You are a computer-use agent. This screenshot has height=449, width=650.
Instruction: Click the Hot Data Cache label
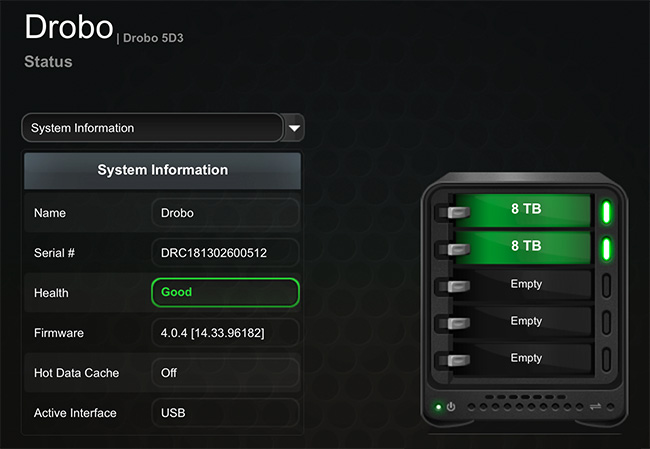pyautogui.click(x=77, y=373)
